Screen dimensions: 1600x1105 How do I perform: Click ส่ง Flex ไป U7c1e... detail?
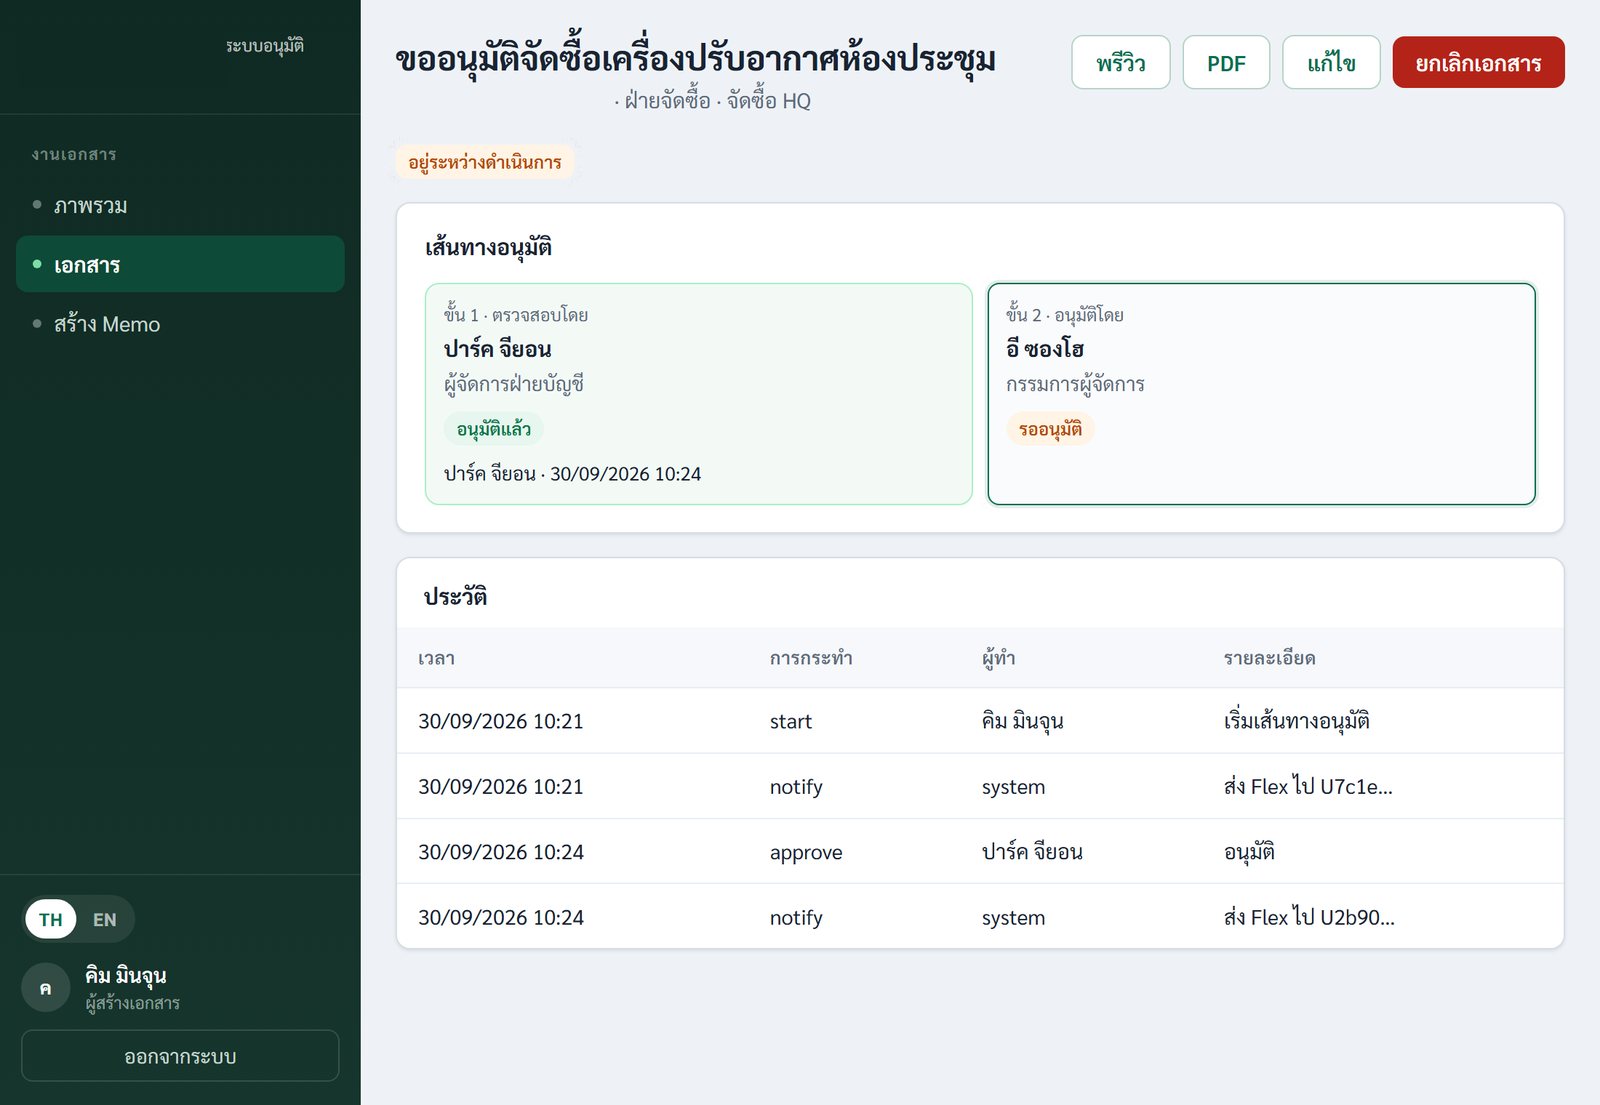(1308, 786)
